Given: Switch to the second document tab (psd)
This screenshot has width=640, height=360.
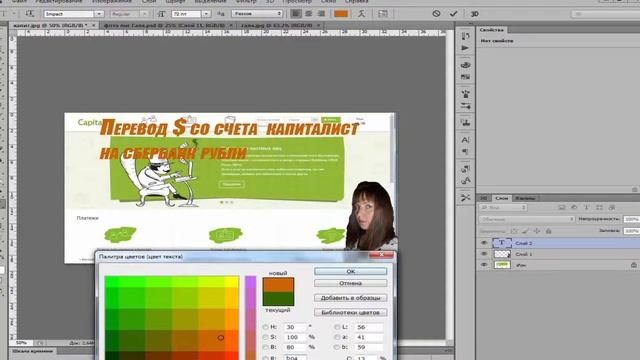Looking at the screenshot, I should [164, 25].
